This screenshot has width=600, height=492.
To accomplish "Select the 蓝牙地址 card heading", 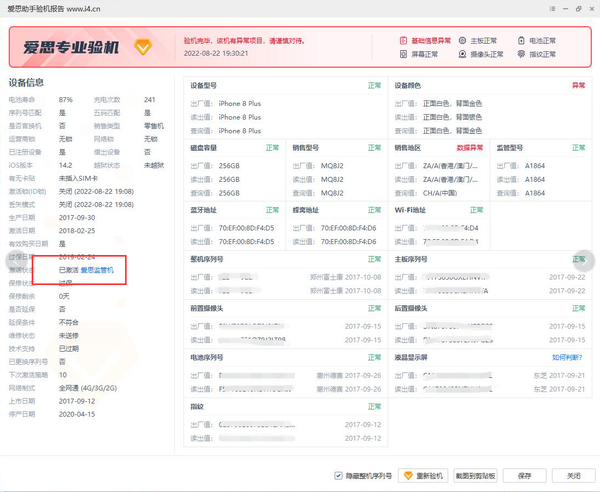I will point(204,210).
